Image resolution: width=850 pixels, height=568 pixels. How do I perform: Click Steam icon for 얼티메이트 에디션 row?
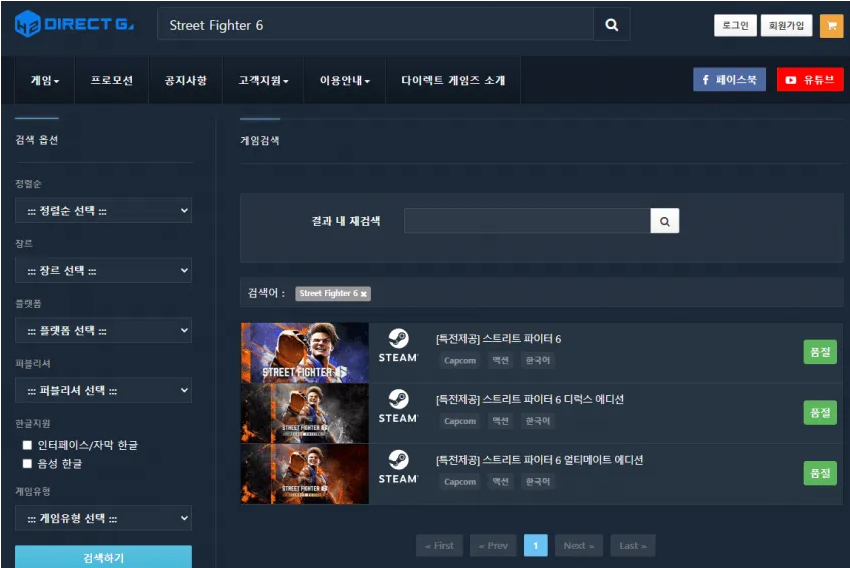tap(398, 467)
